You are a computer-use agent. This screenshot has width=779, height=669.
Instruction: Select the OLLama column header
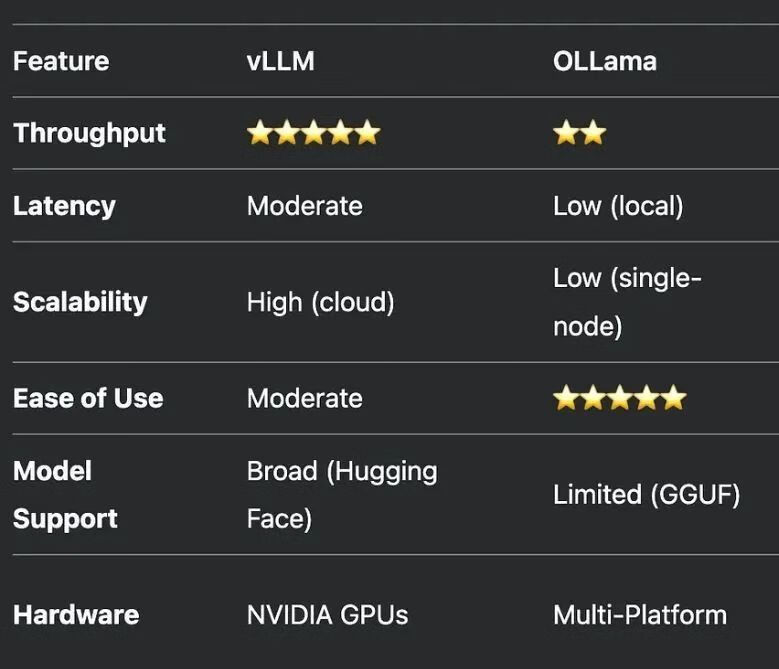click(605, 61)
